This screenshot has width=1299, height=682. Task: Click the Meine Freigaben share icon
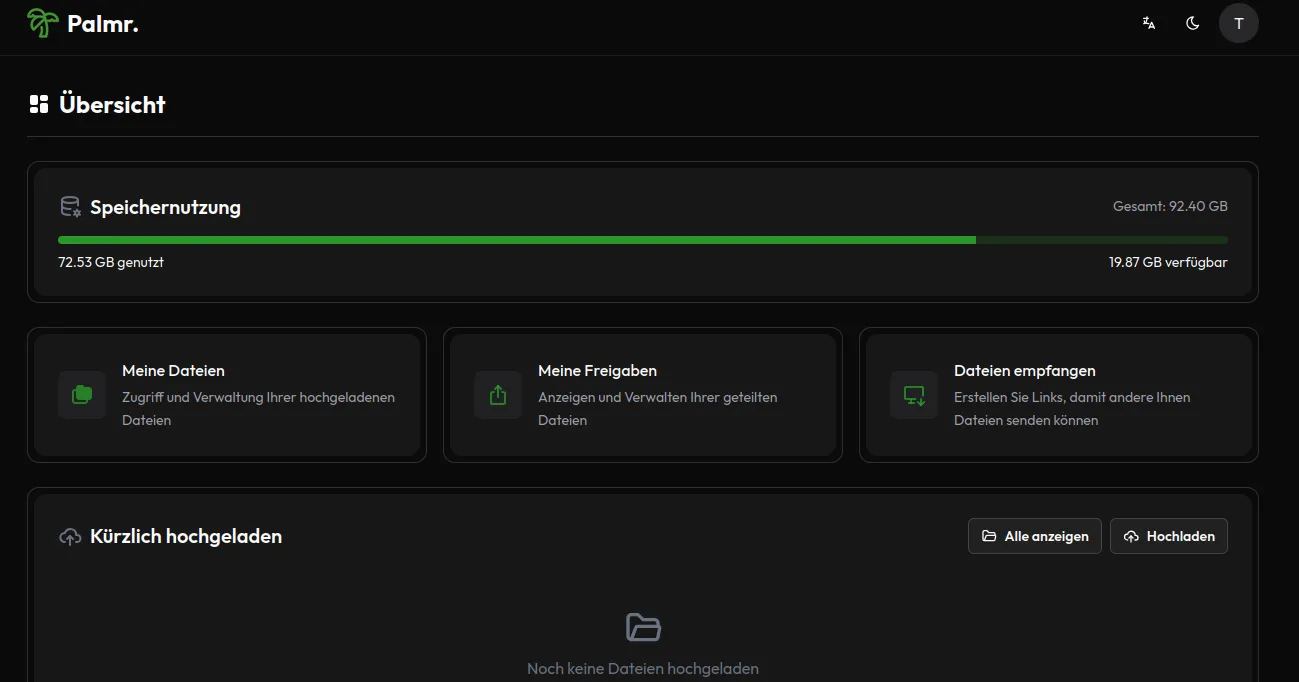(x=497, y=395)
